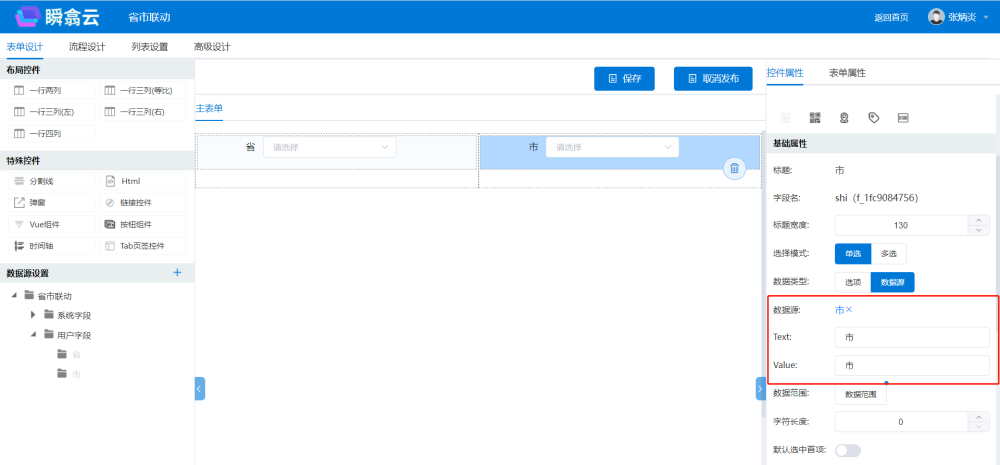
Task: Collapse the 用户字段 tree node
Action: [x=33, y=335]
